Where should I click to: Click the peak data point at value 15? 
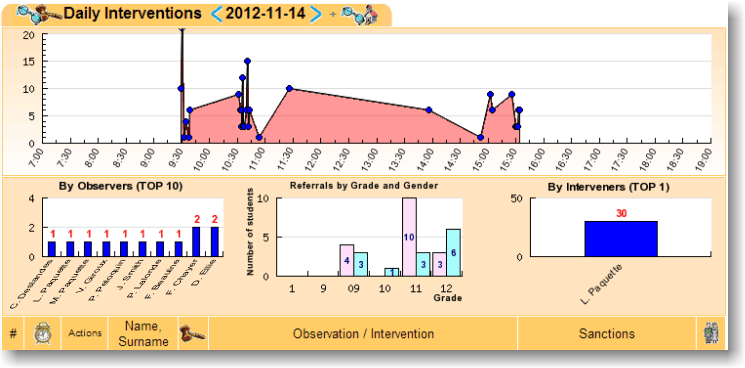248,61
